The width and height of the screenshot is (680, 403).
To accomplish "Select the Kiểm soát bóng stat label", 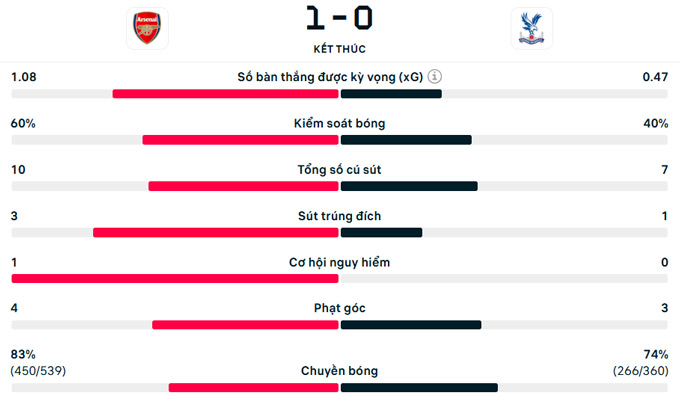I will coord(340,123).
